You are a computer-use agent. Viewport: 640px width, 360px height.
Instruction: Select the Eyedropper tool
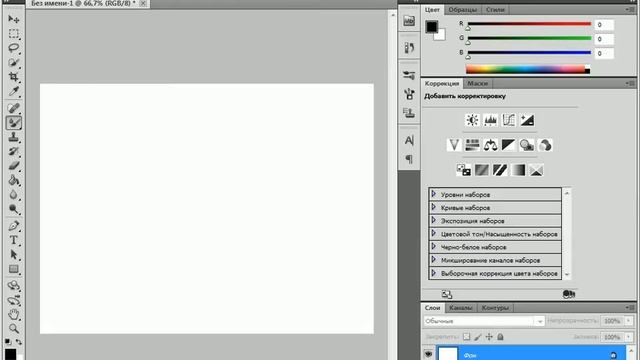click(13, 91)
